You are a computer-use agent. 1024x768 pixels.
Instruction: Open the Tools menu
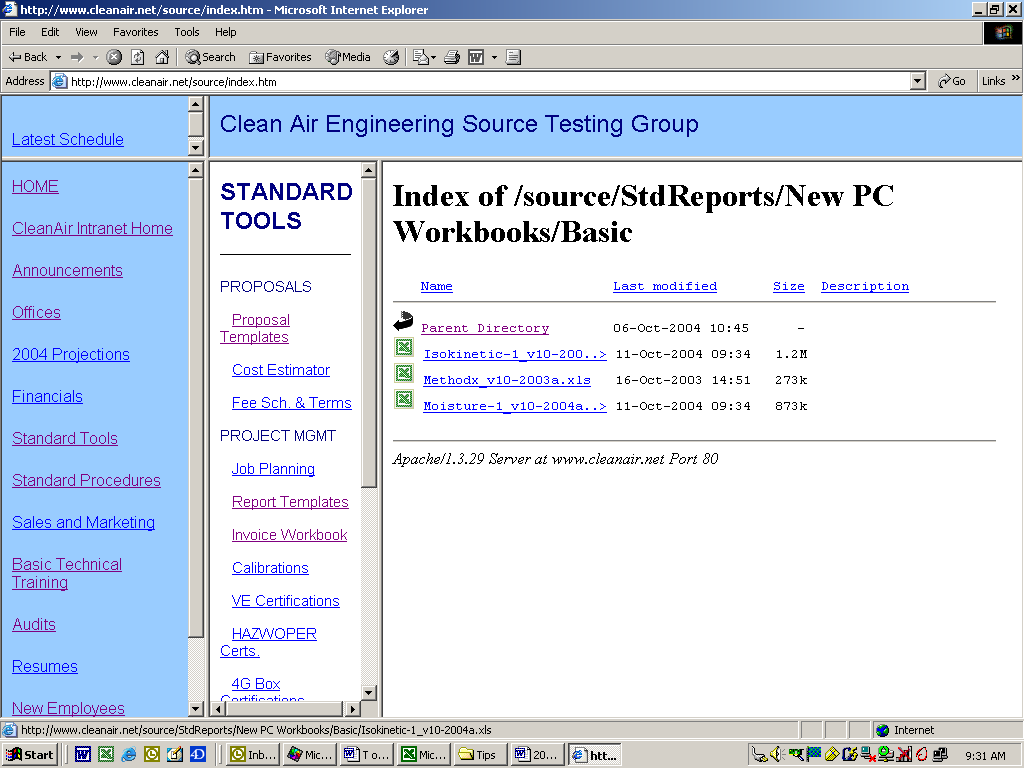186,32
